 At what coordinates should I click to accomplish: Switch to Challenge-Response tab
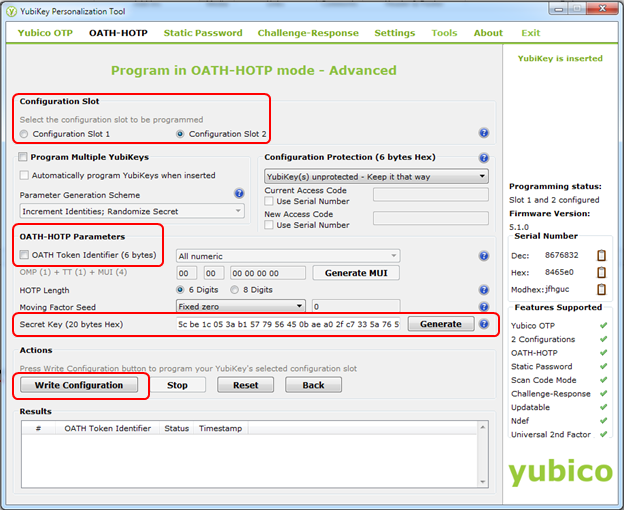tap(308, 33)
